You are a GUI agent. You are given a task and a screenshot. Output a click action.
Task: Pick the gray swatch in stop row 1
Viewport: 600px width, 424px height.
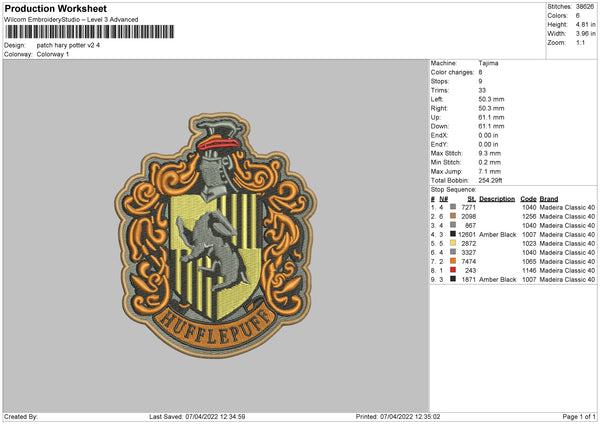coord(453,207)
